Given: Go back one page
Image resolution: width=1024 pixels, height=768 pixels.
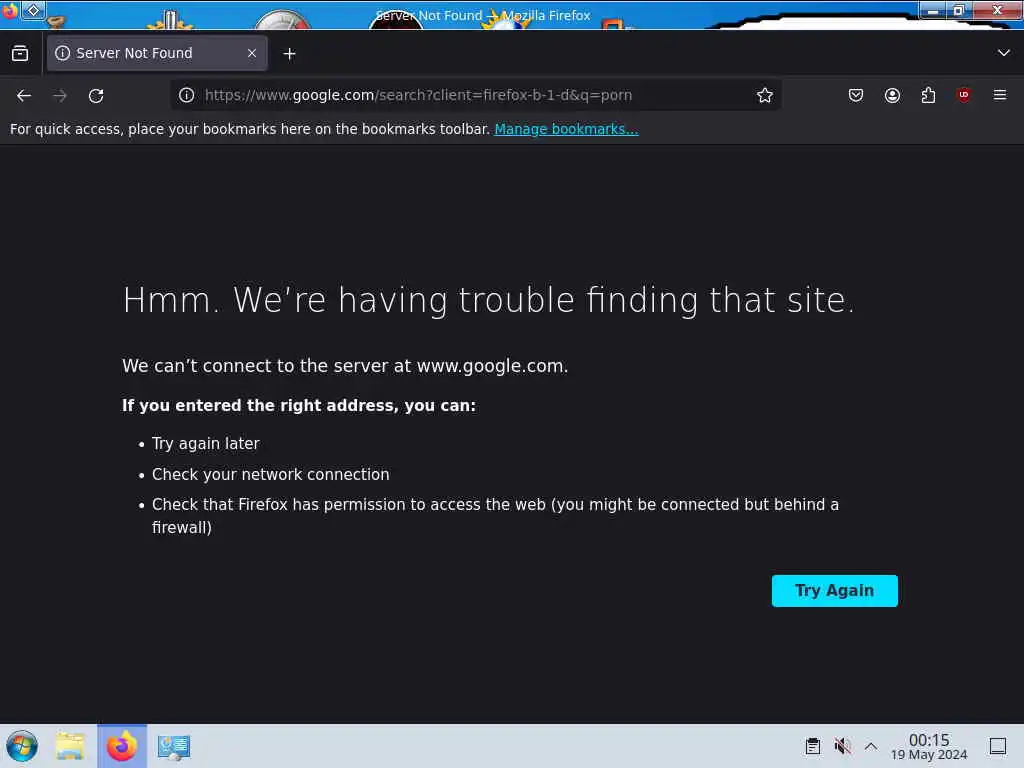Looking at the screenshot, I should click(x=24, y=96).
